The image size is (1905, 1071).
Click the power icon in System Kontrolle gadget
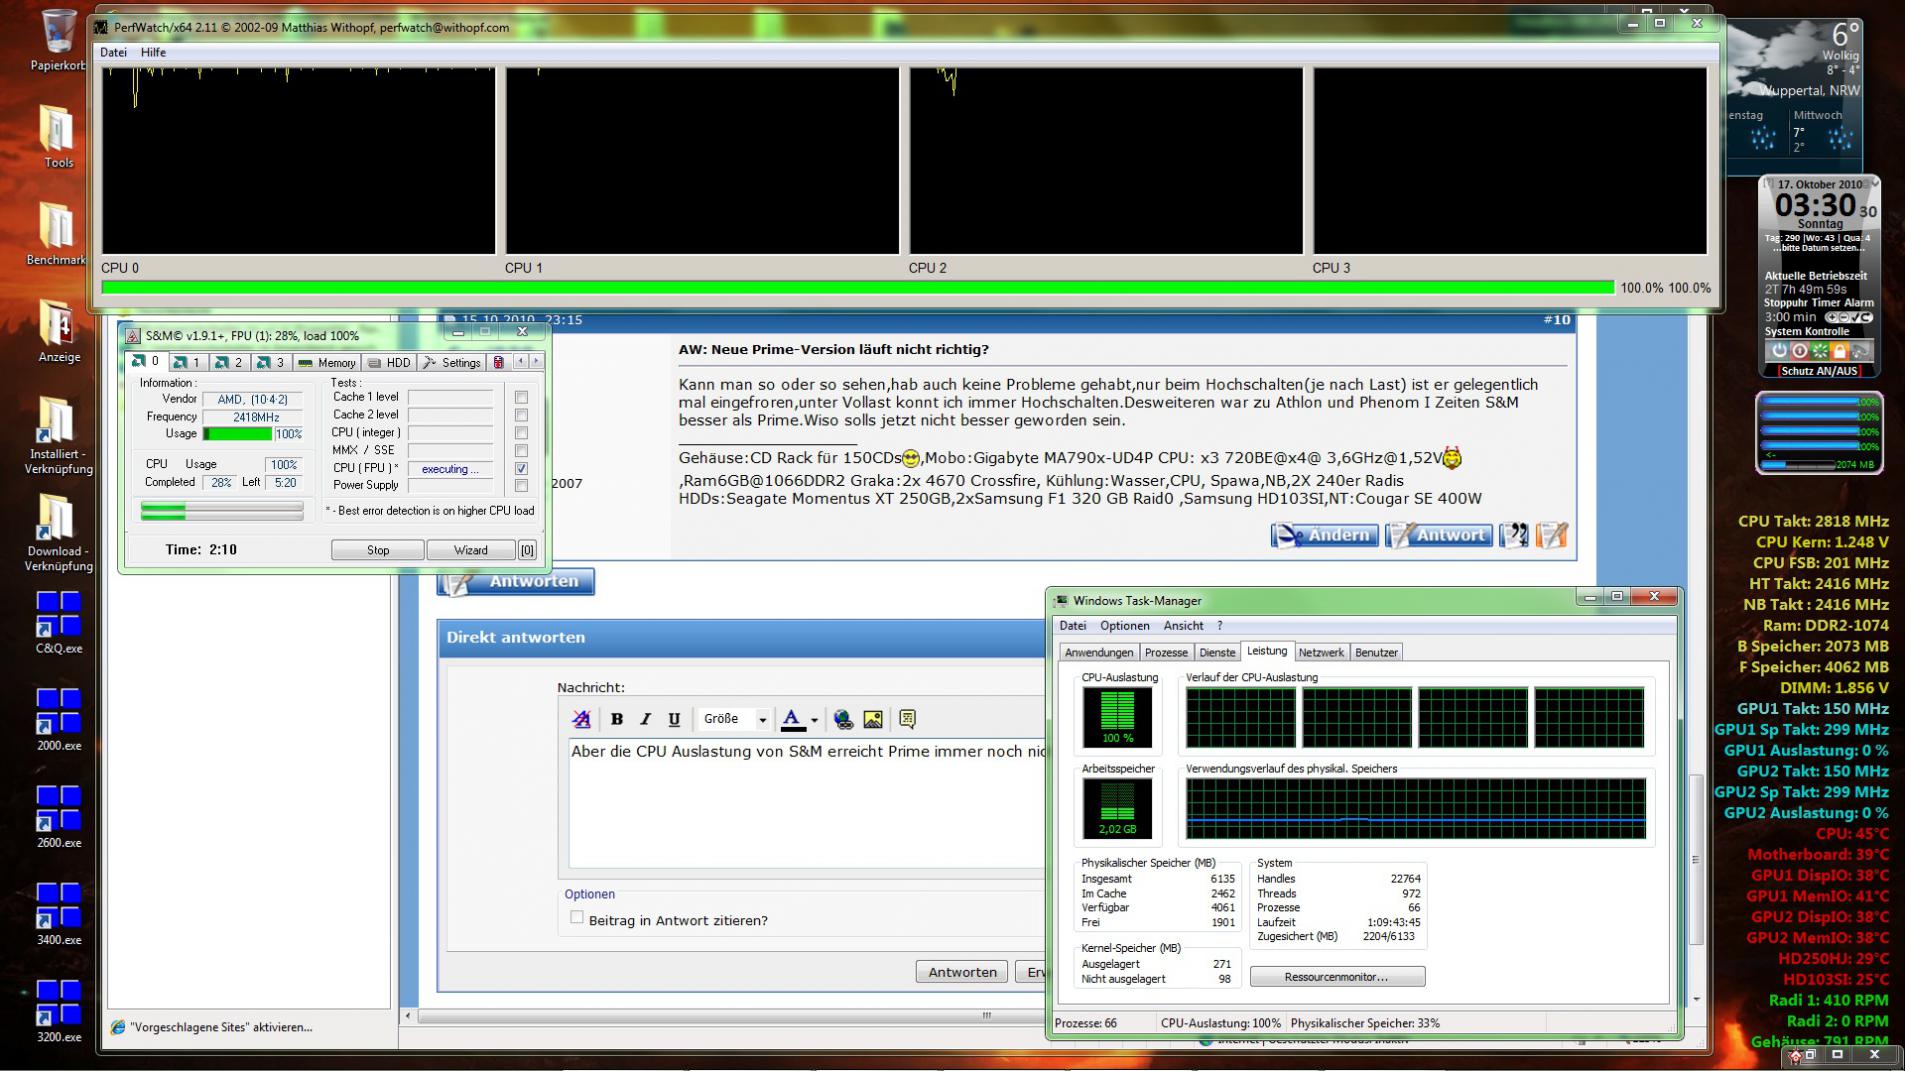point(1779,351)
